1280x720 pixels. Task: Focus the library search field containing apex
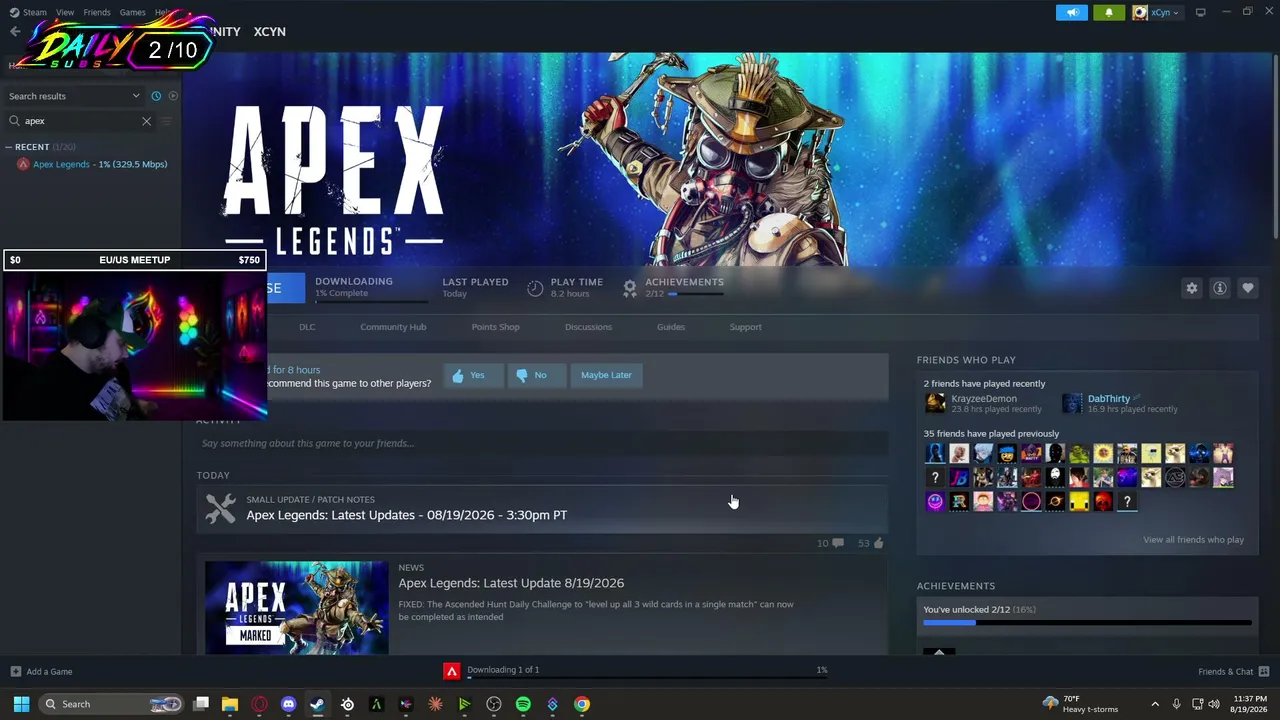(x=80, y=121)
